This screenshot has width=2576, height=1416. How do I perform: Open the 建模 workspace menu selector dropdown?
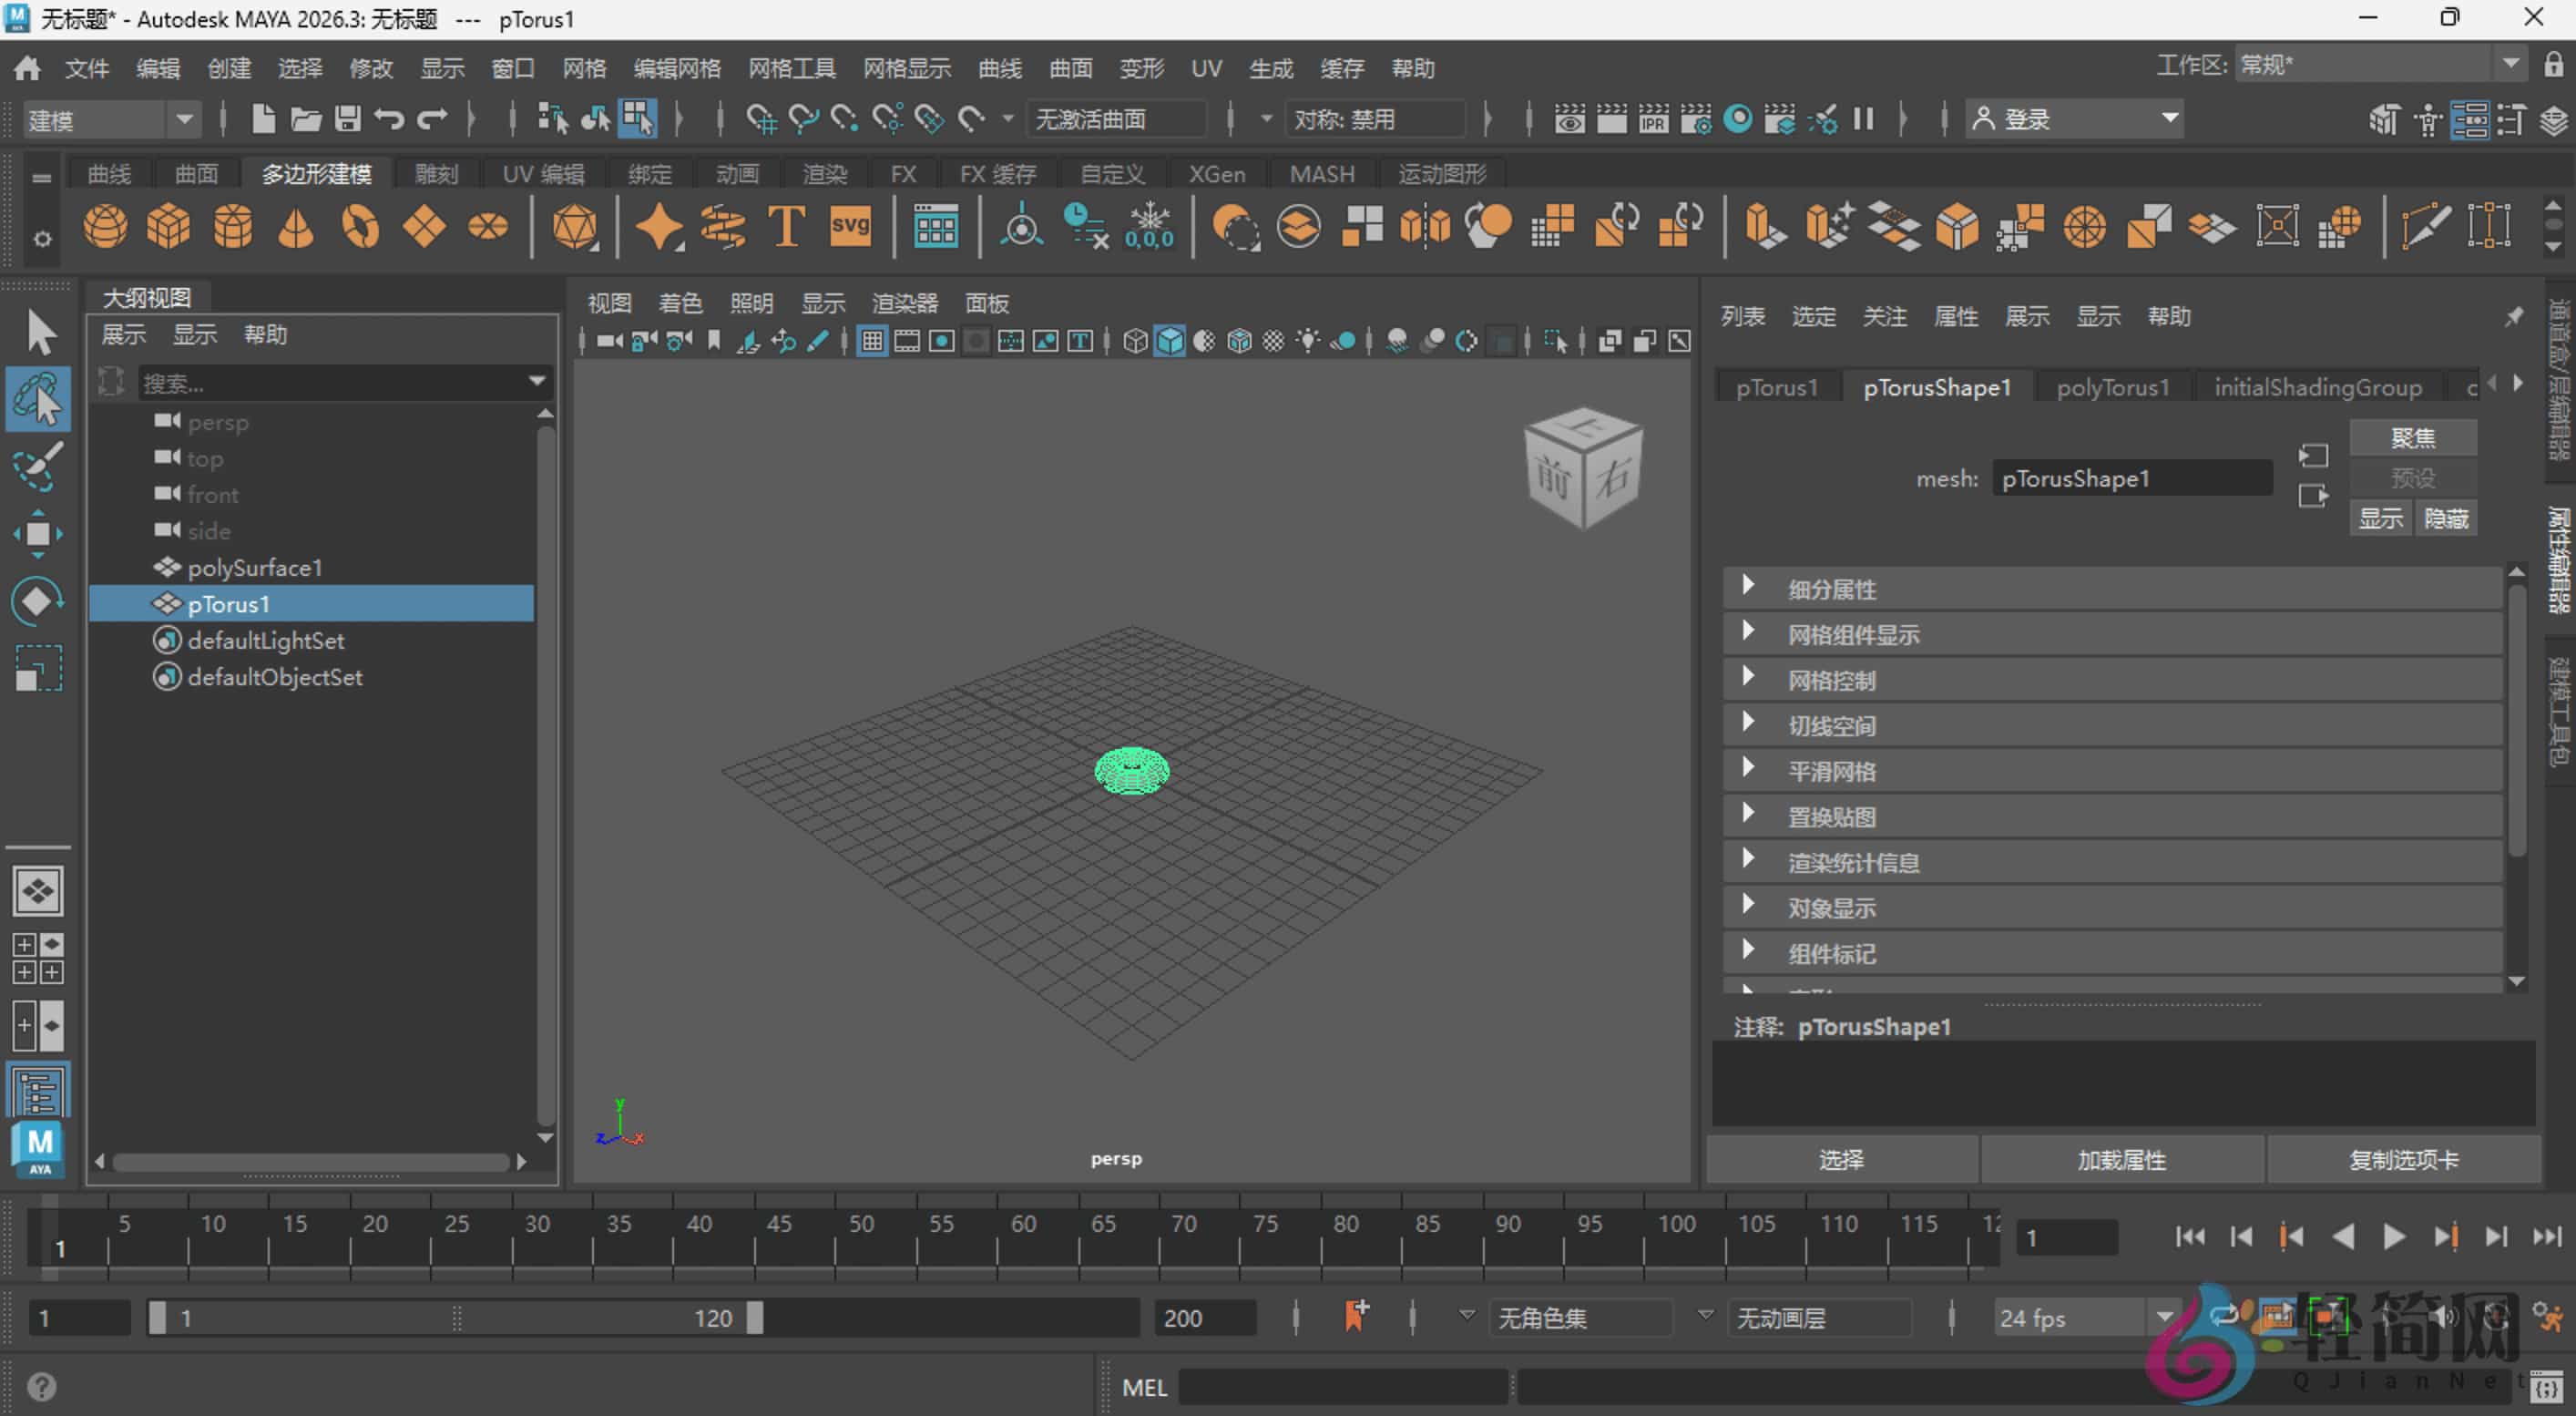(x=183, y=119)
